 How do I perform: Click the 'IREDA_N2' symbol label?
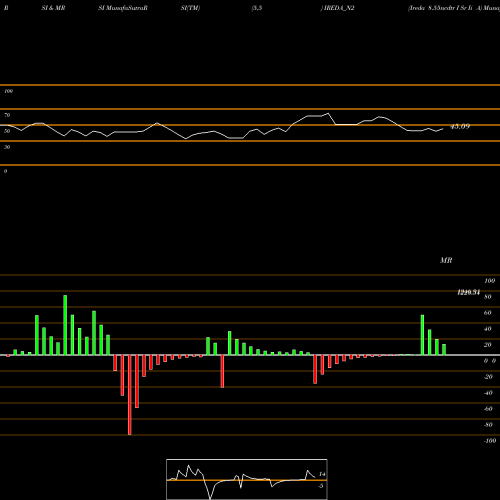tap(339, 8)
